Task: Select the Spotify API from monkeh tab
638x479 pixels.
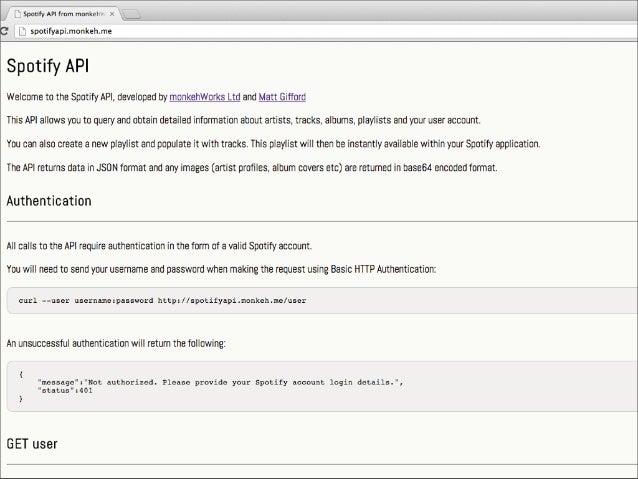Action: point(62,14)
